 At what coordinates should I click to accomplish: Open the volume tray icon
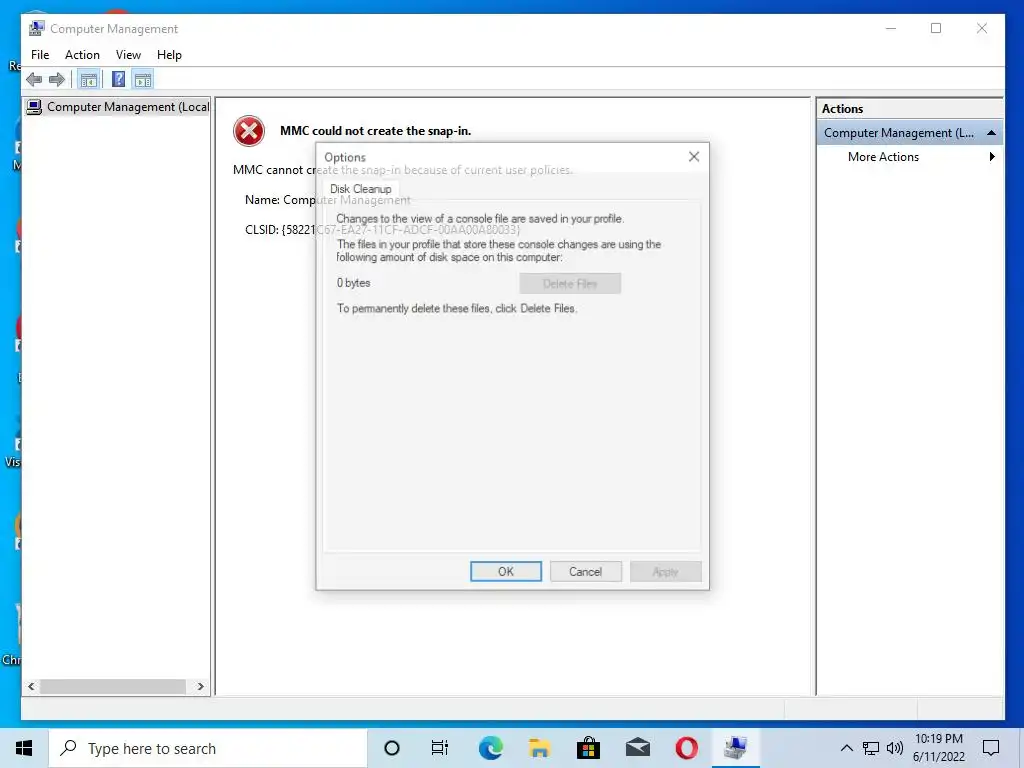tap(895, 748)
